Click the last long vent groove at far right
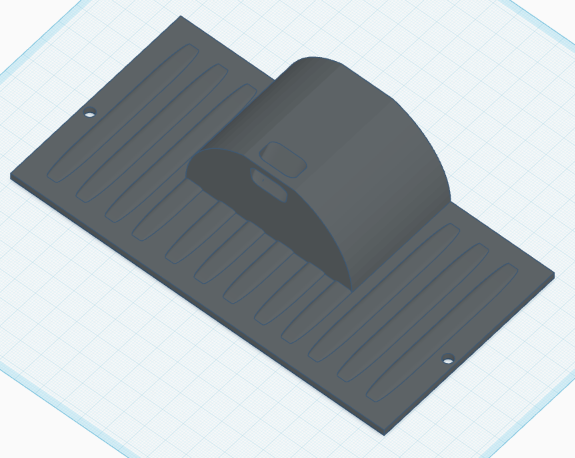This screenshot has width=575, height=458. [x=442, y=332]
